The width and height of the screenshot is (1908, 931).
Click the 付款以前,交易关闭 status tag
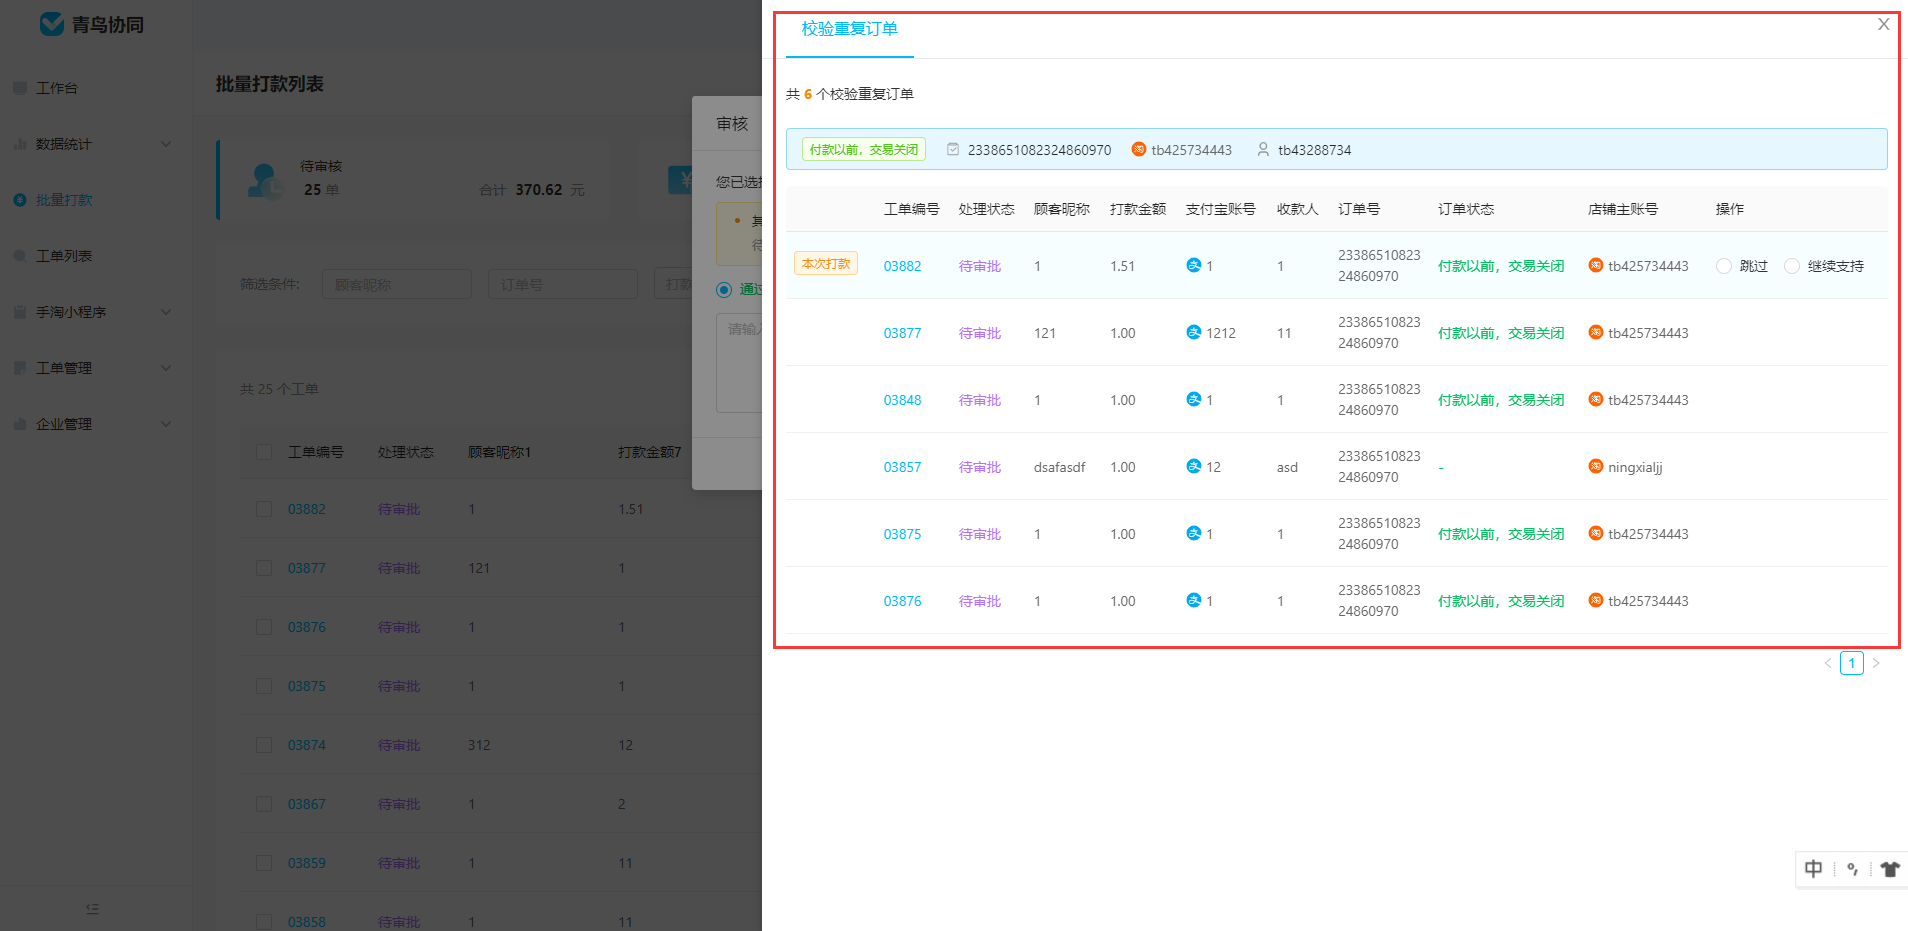click(x=864, y=149)
